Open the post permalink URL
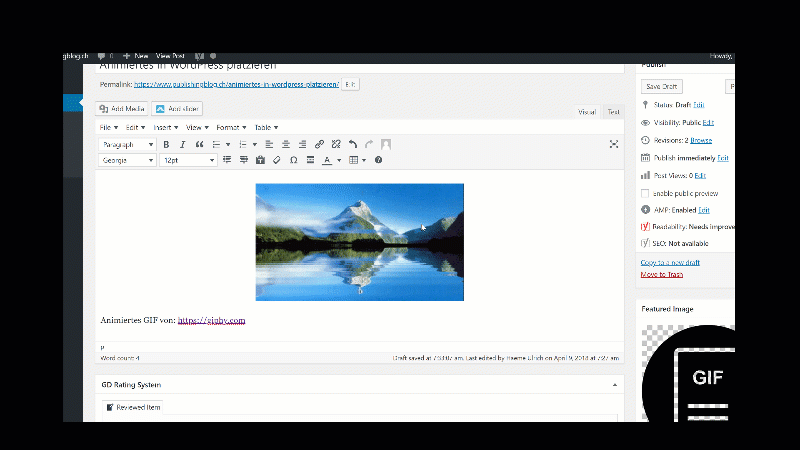 [x=236, y=85]
